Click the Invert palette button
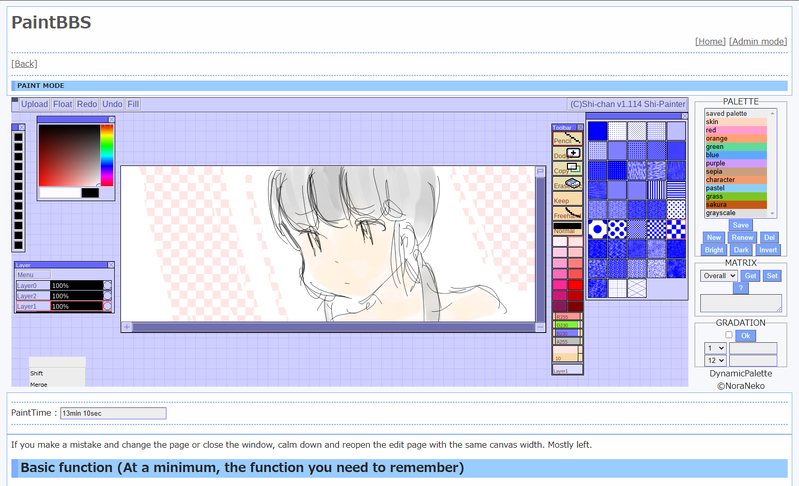 pos(768,250)
